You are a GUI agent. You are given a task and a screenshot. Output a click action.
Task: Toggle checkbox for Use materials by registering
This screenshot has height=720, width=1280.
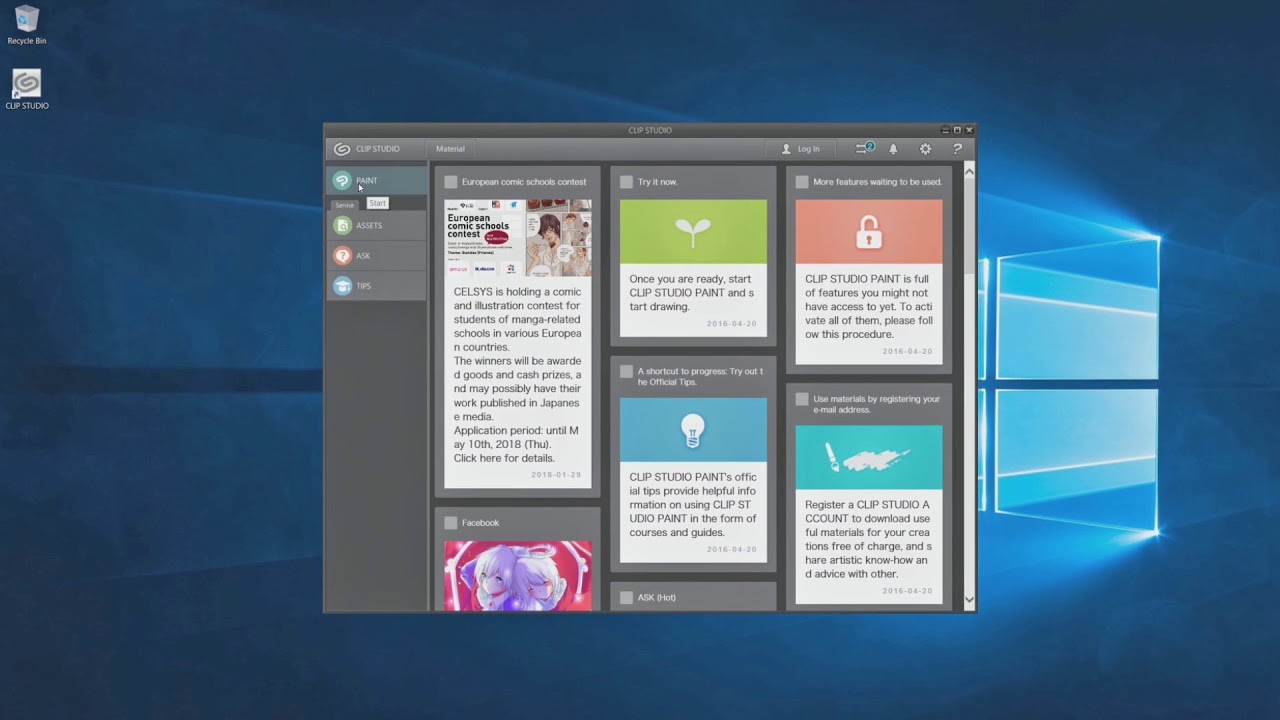[802, 399]
